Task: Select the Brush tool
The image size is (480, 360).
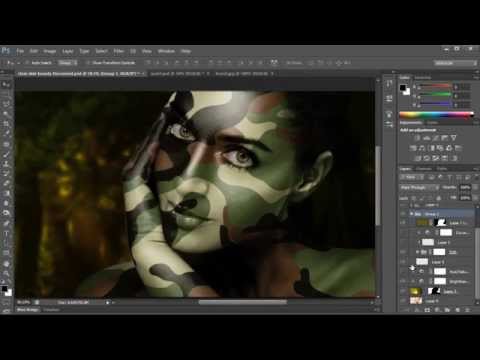Action: [x=6, y=154]
